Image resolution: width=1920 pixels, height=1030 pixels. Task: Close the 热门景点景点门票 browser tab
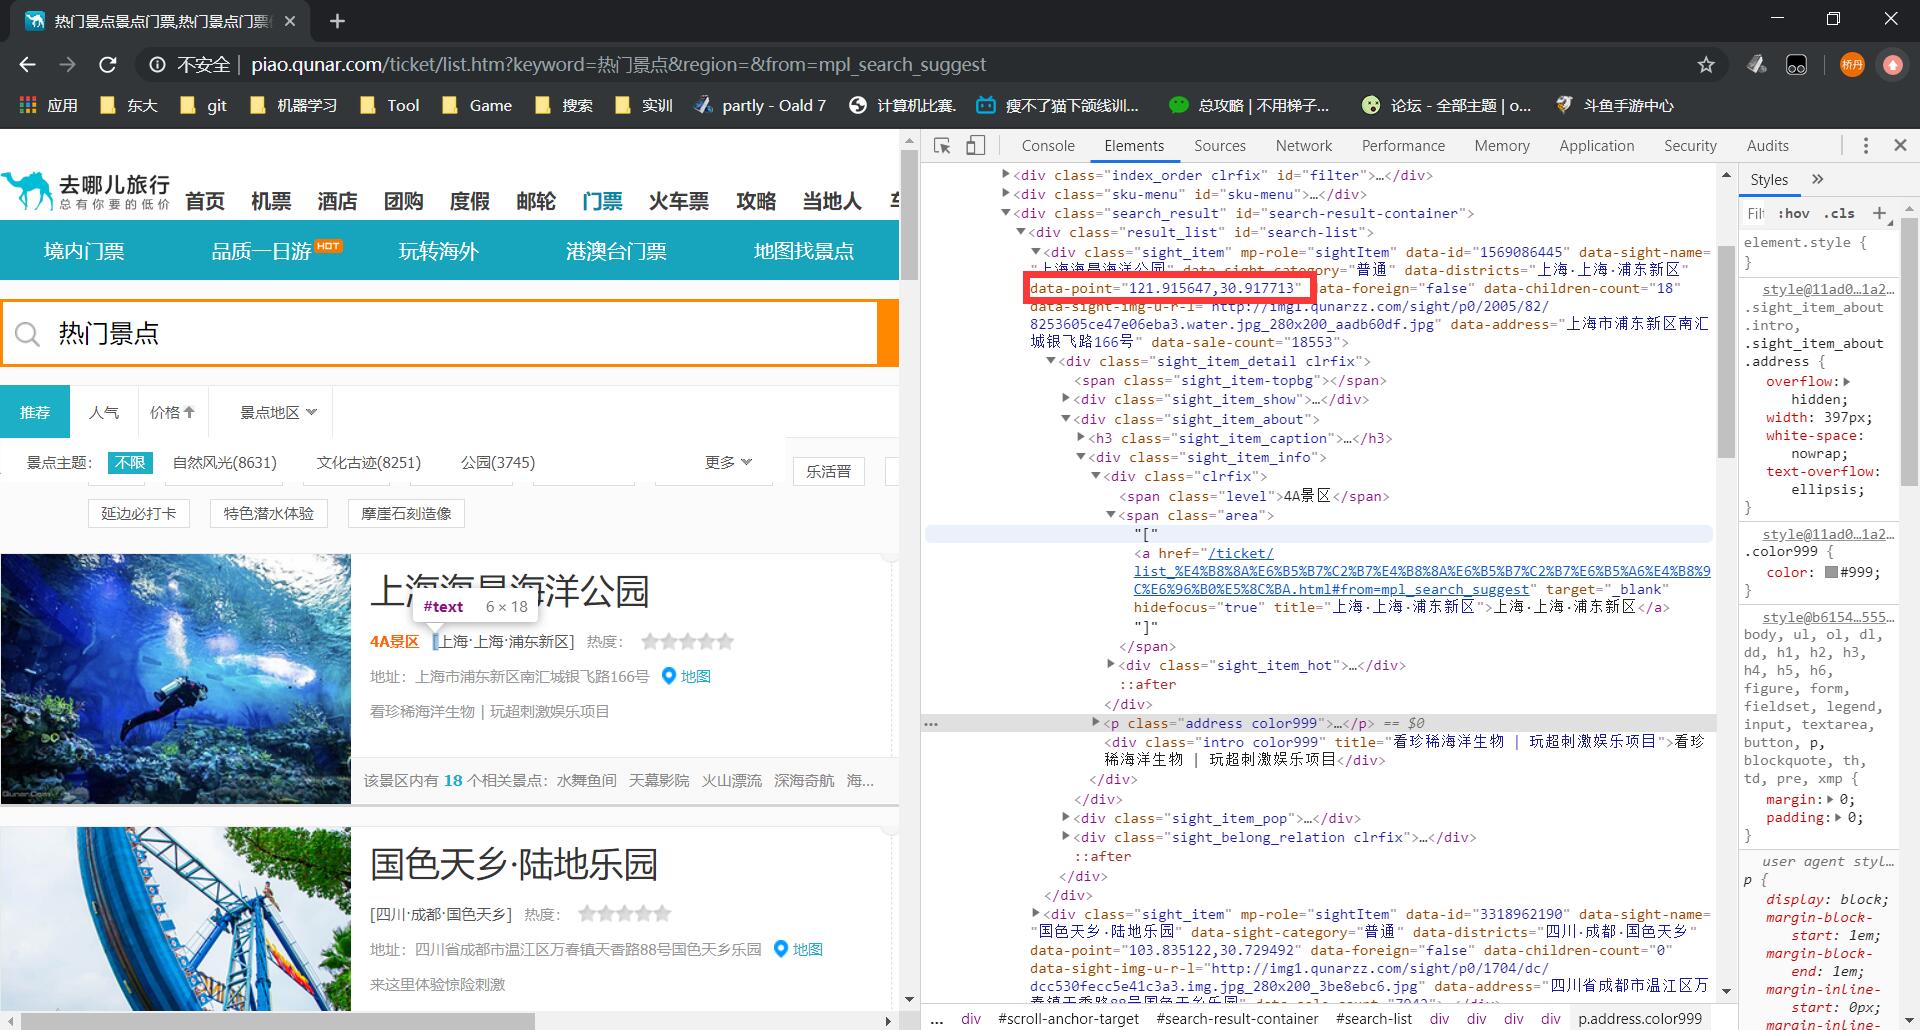pos(290,21)
